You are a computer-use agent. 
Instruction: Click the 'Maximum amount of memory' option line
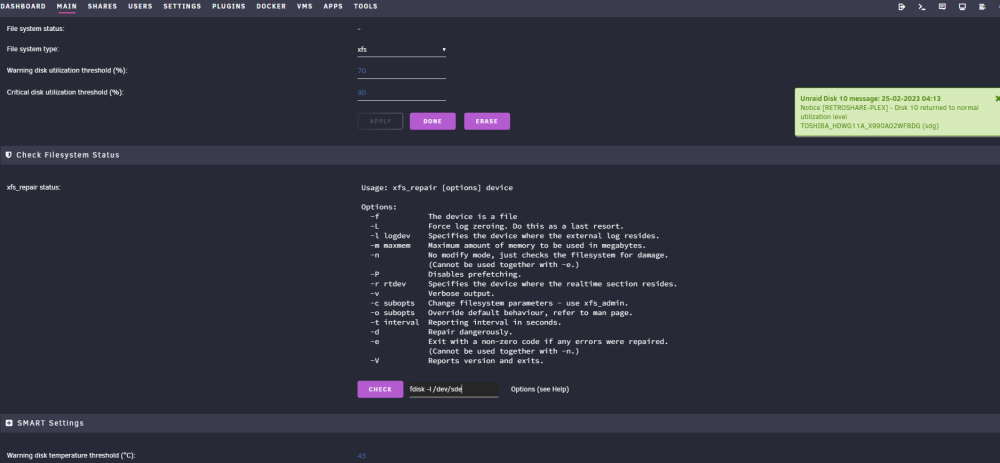coord(537,246)
